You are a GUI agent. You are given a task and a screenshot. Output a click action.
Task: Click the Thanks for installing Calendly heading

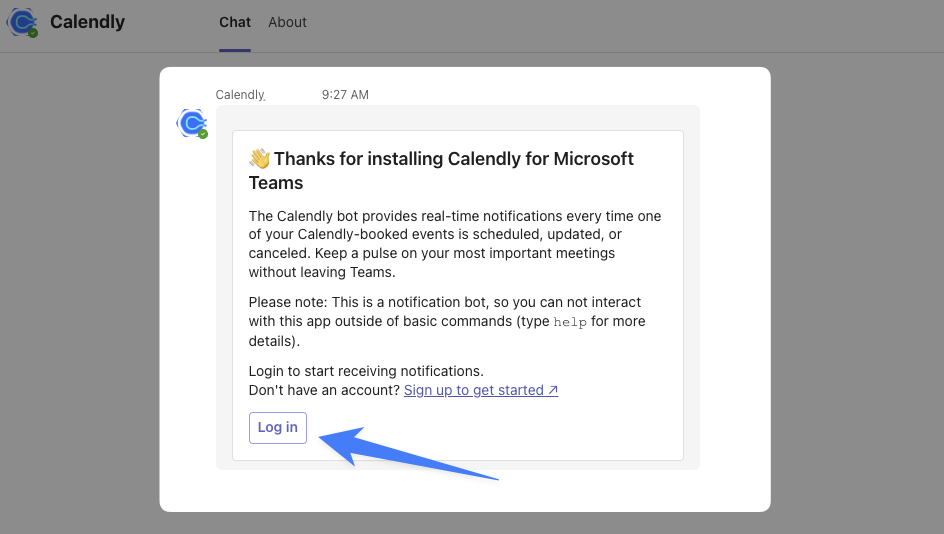441,170
